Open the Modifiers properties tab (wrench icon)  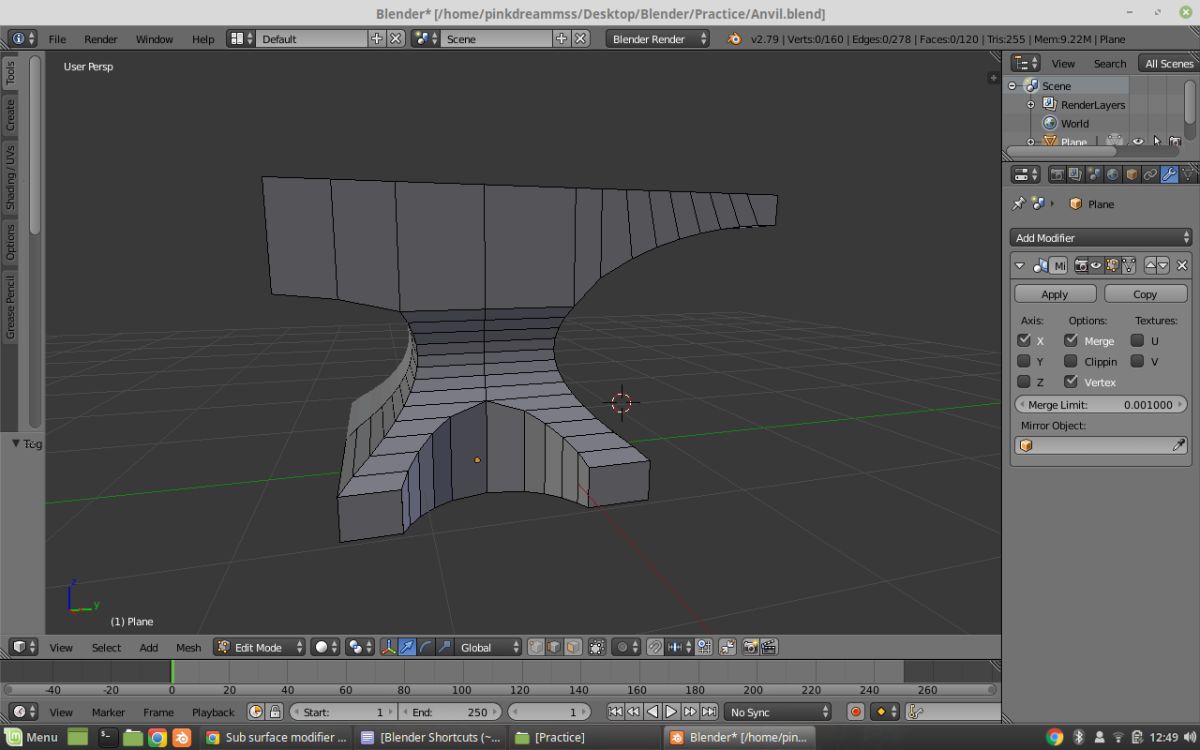pyautogui.click(x=1169, y=174)
